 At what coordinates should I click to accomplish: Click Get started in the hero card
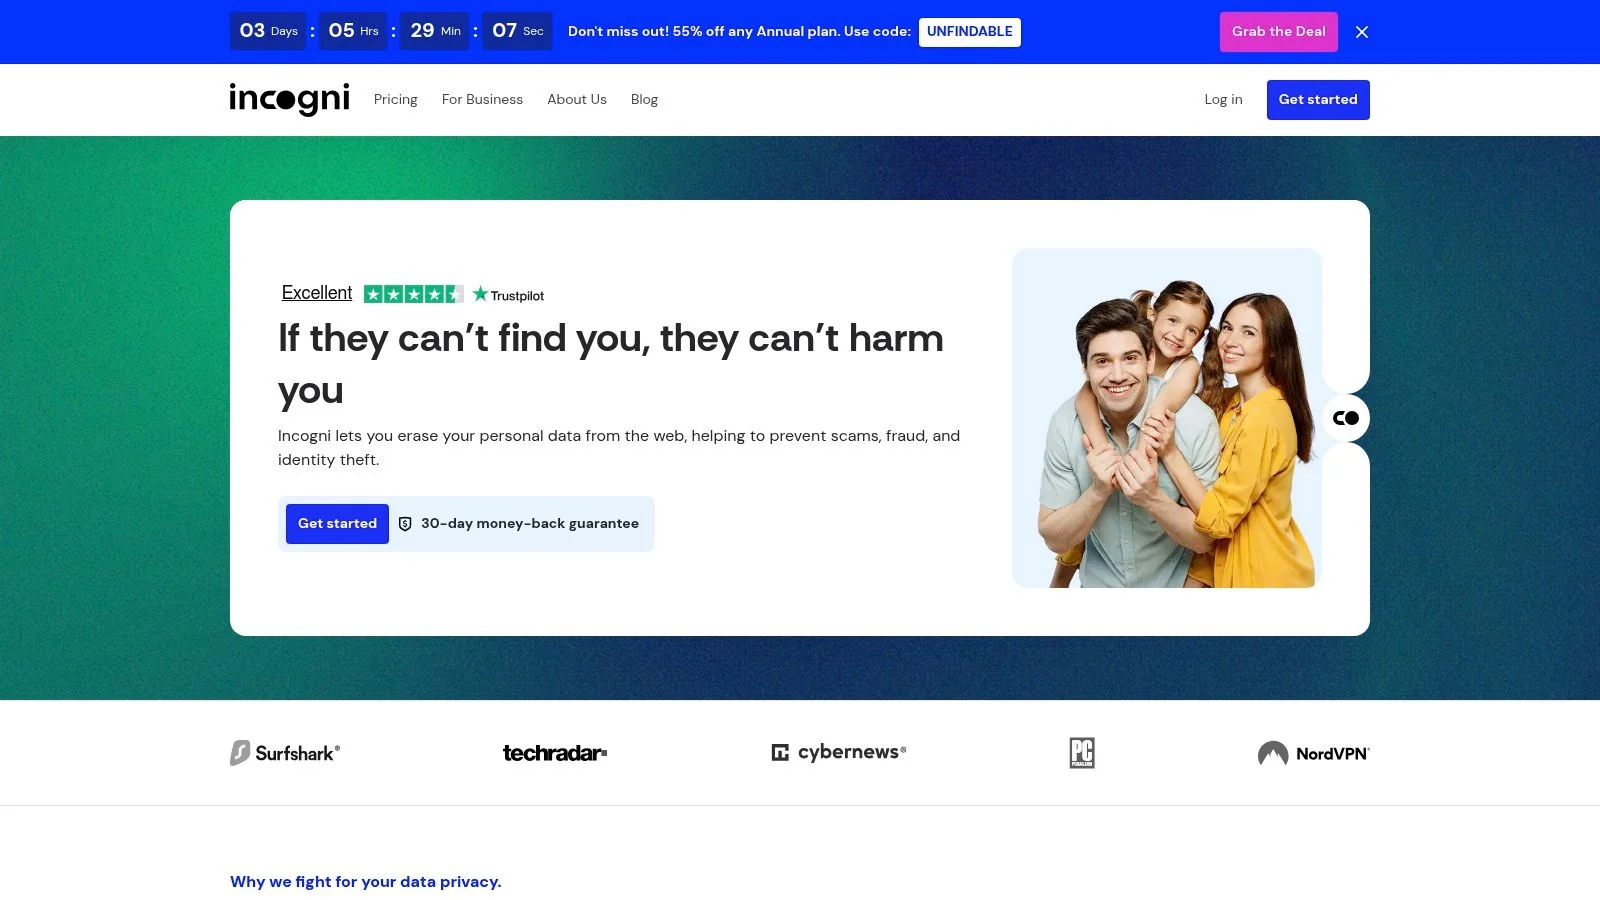(337, 524)
